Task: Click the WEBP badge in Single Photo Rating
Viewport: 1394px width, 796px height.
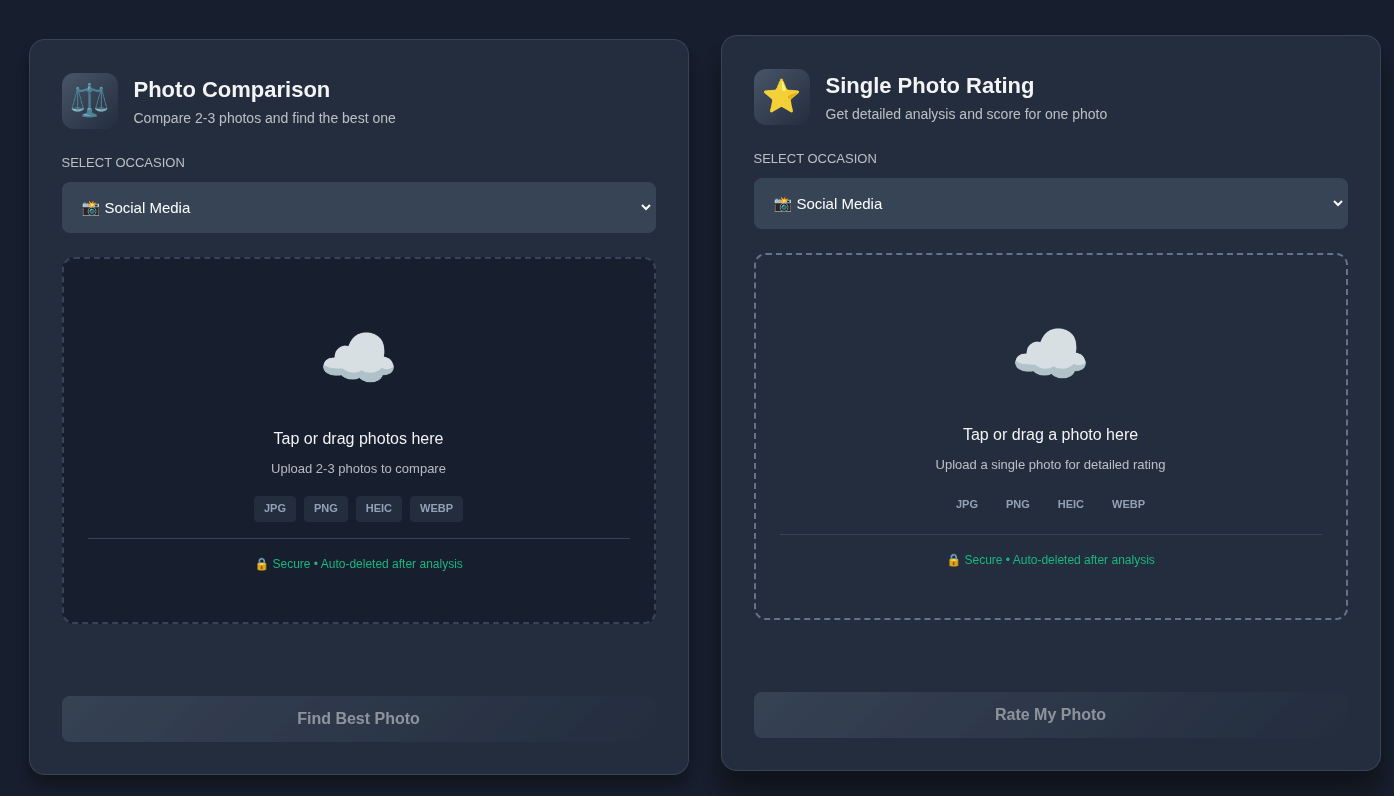Action: click(1128, 505)
